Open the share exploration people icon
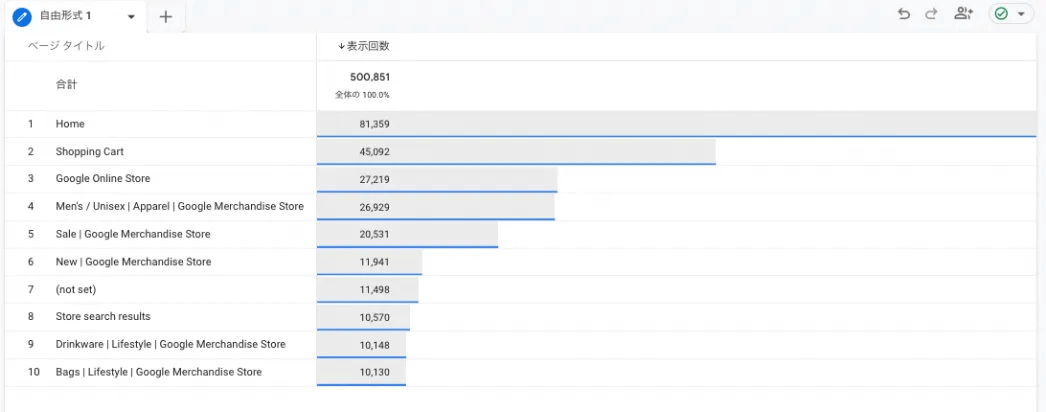 point(963,14)
